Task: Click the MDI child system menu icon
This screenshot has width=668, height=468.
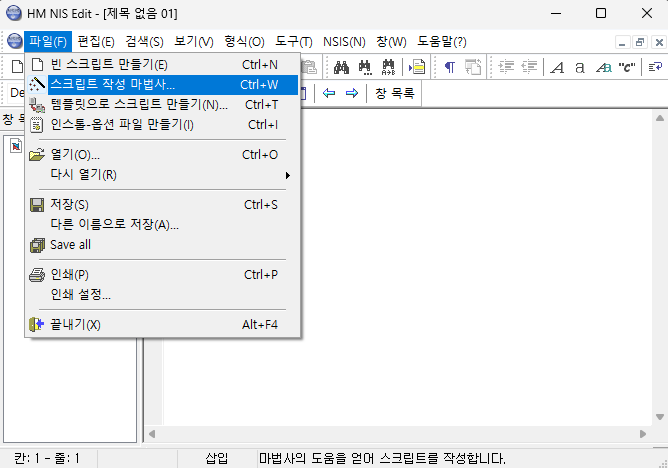Action: click(x=14, y=41)
